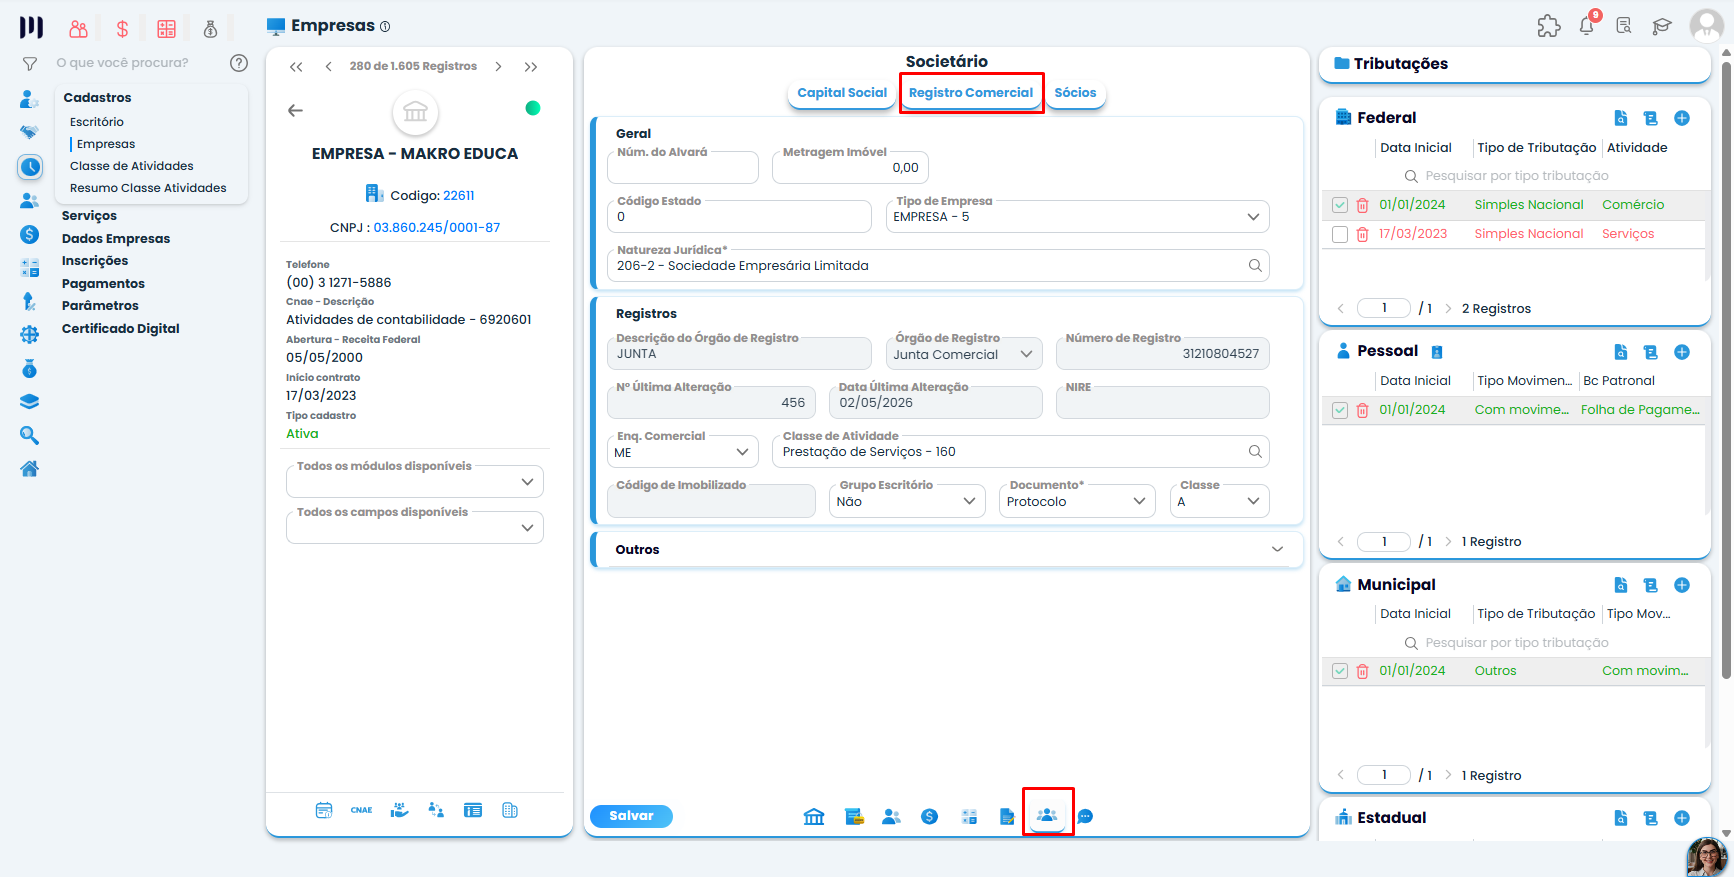Open the Certificado Digital menu
Image resolution: width=1734 pixels, height=877 pixels.
(x=121, y=329)
